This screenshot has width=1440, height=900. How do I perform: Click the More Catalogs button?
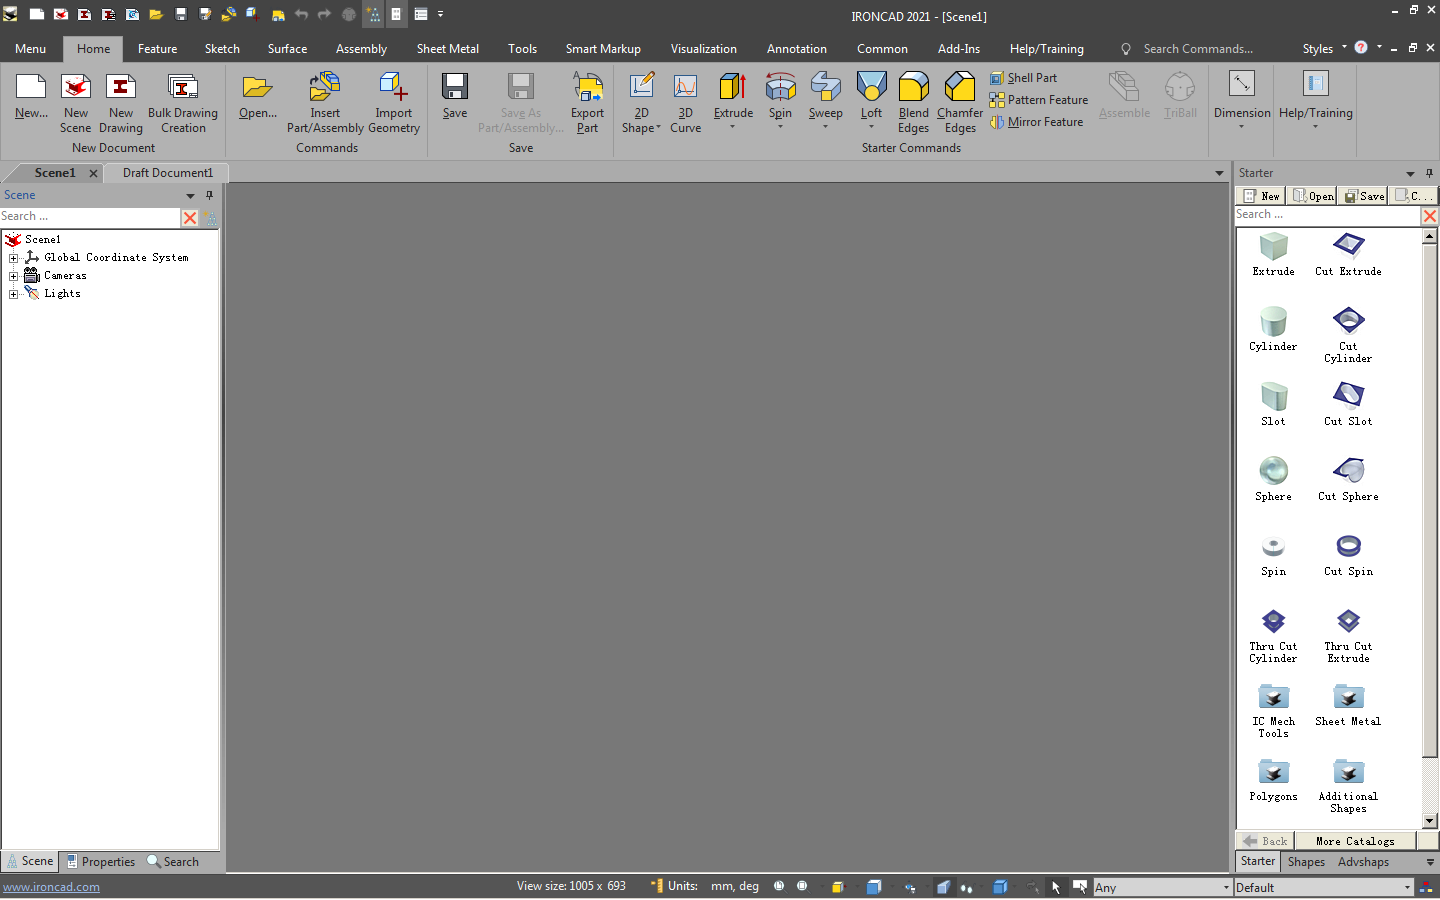1356,840
